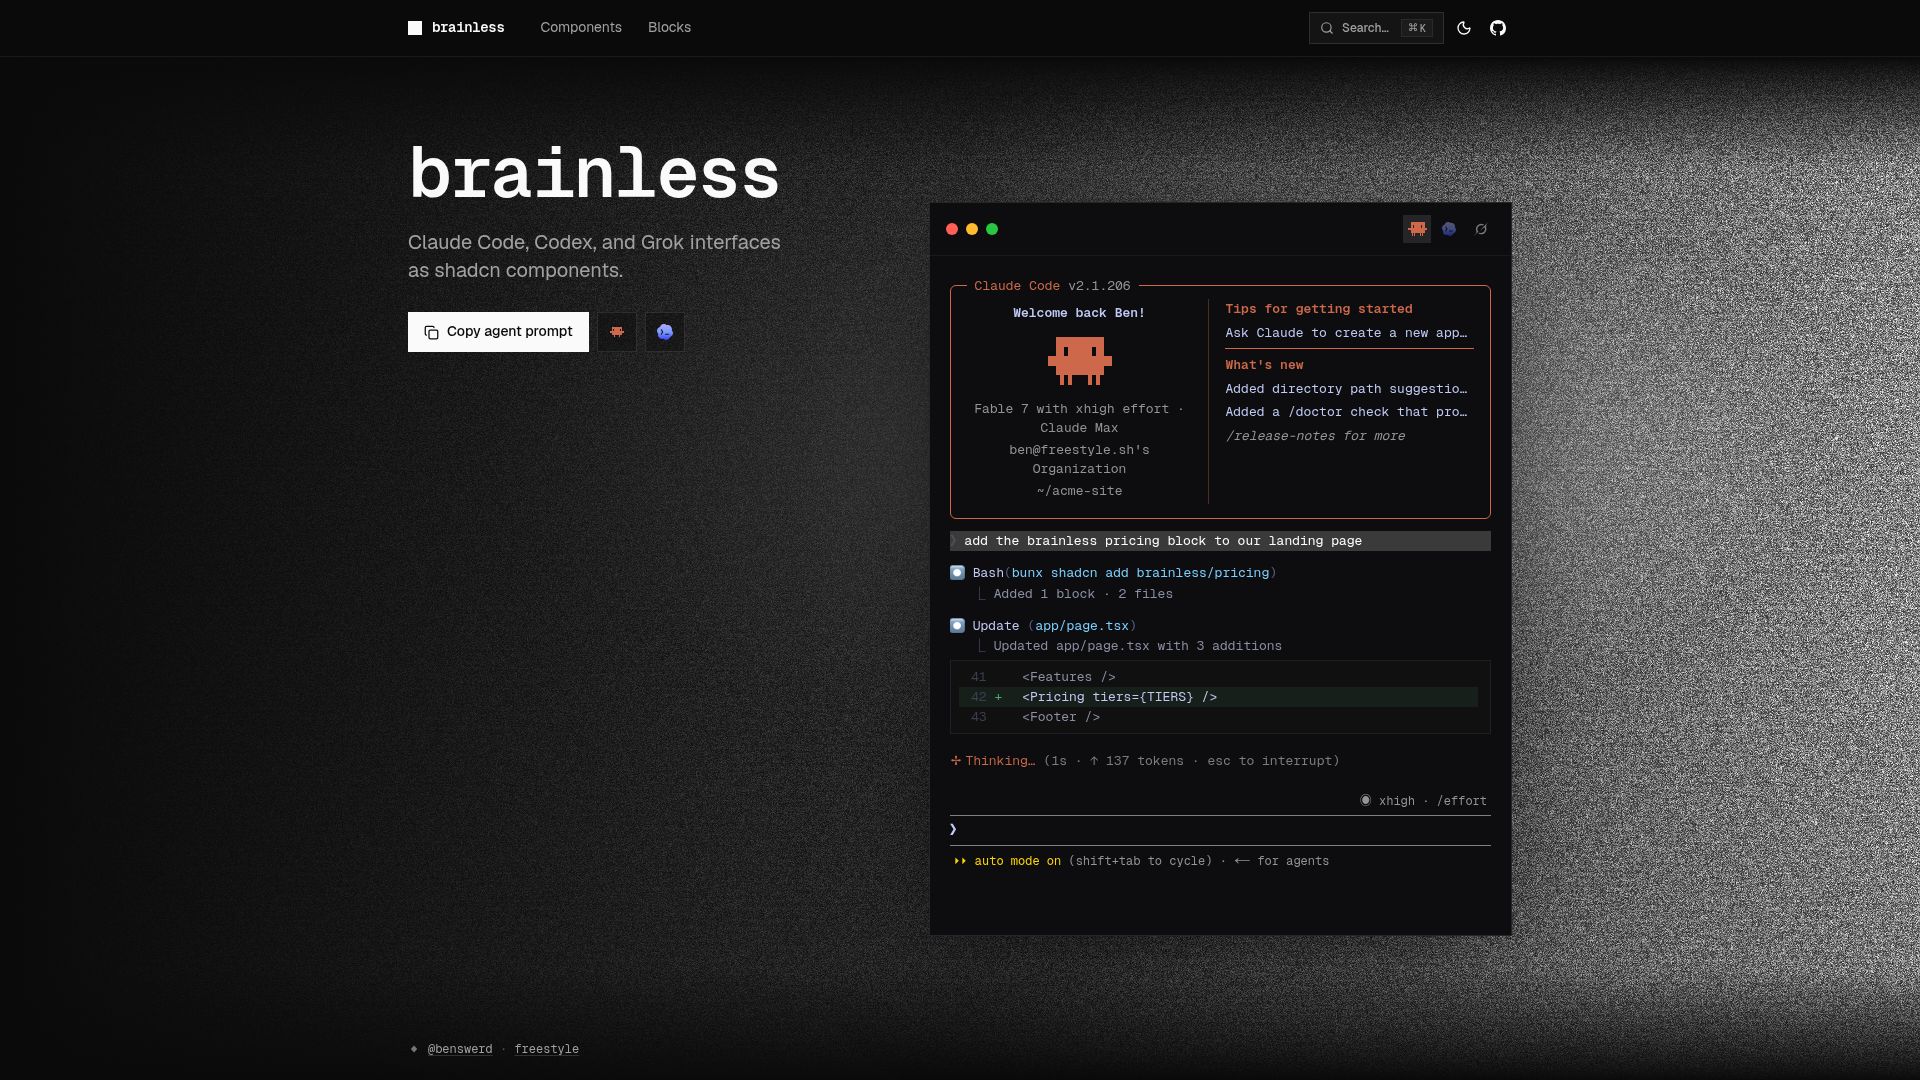Image resolution: width=1920 pixels, height=1080 pixels.
Task: Click the Update app/page.tsx status indicator
Action: coord(957,626)
